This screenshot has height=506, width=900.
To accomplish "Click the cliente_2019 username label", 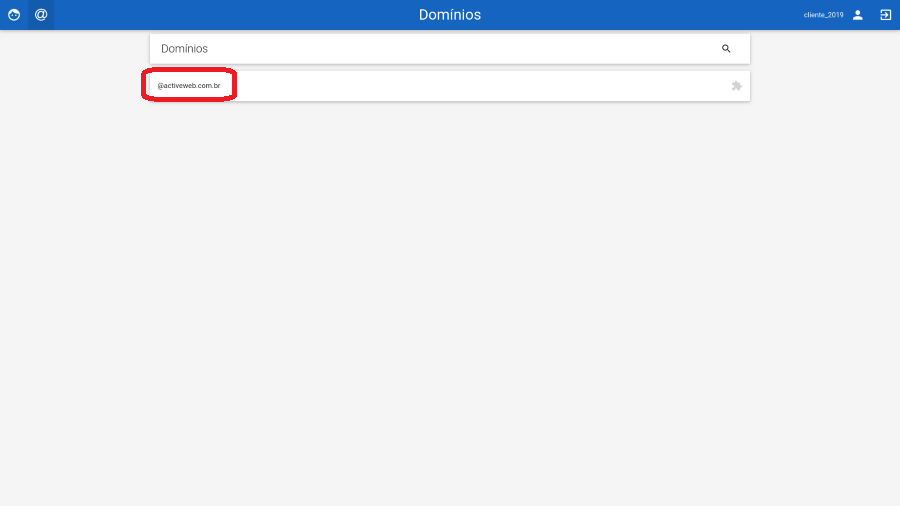I will click(823, 15).
